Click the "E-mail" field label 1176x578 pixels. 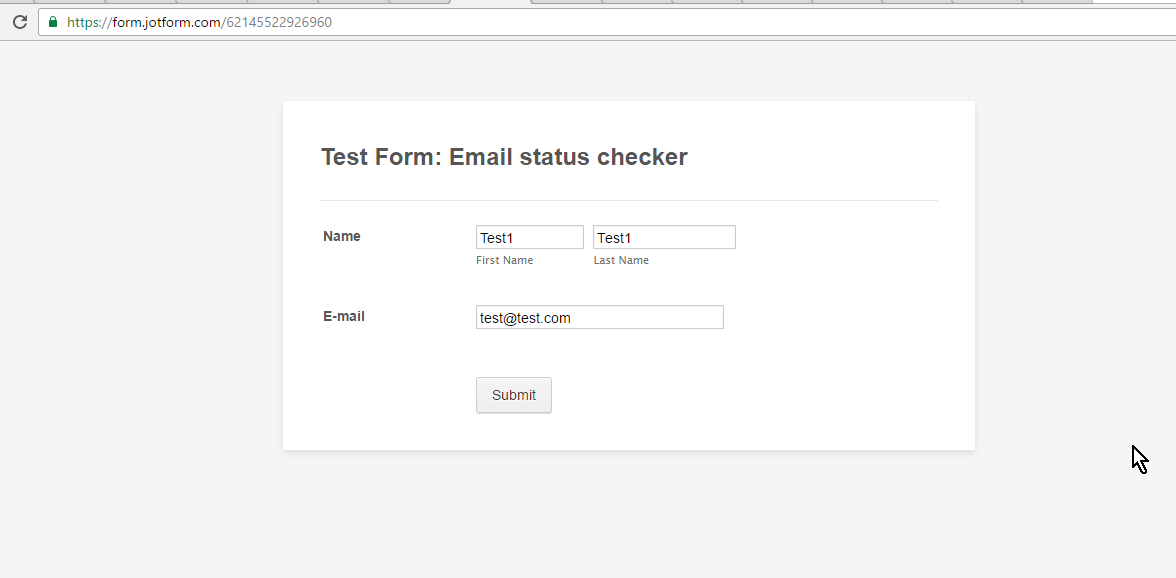(x=344, y=317)
